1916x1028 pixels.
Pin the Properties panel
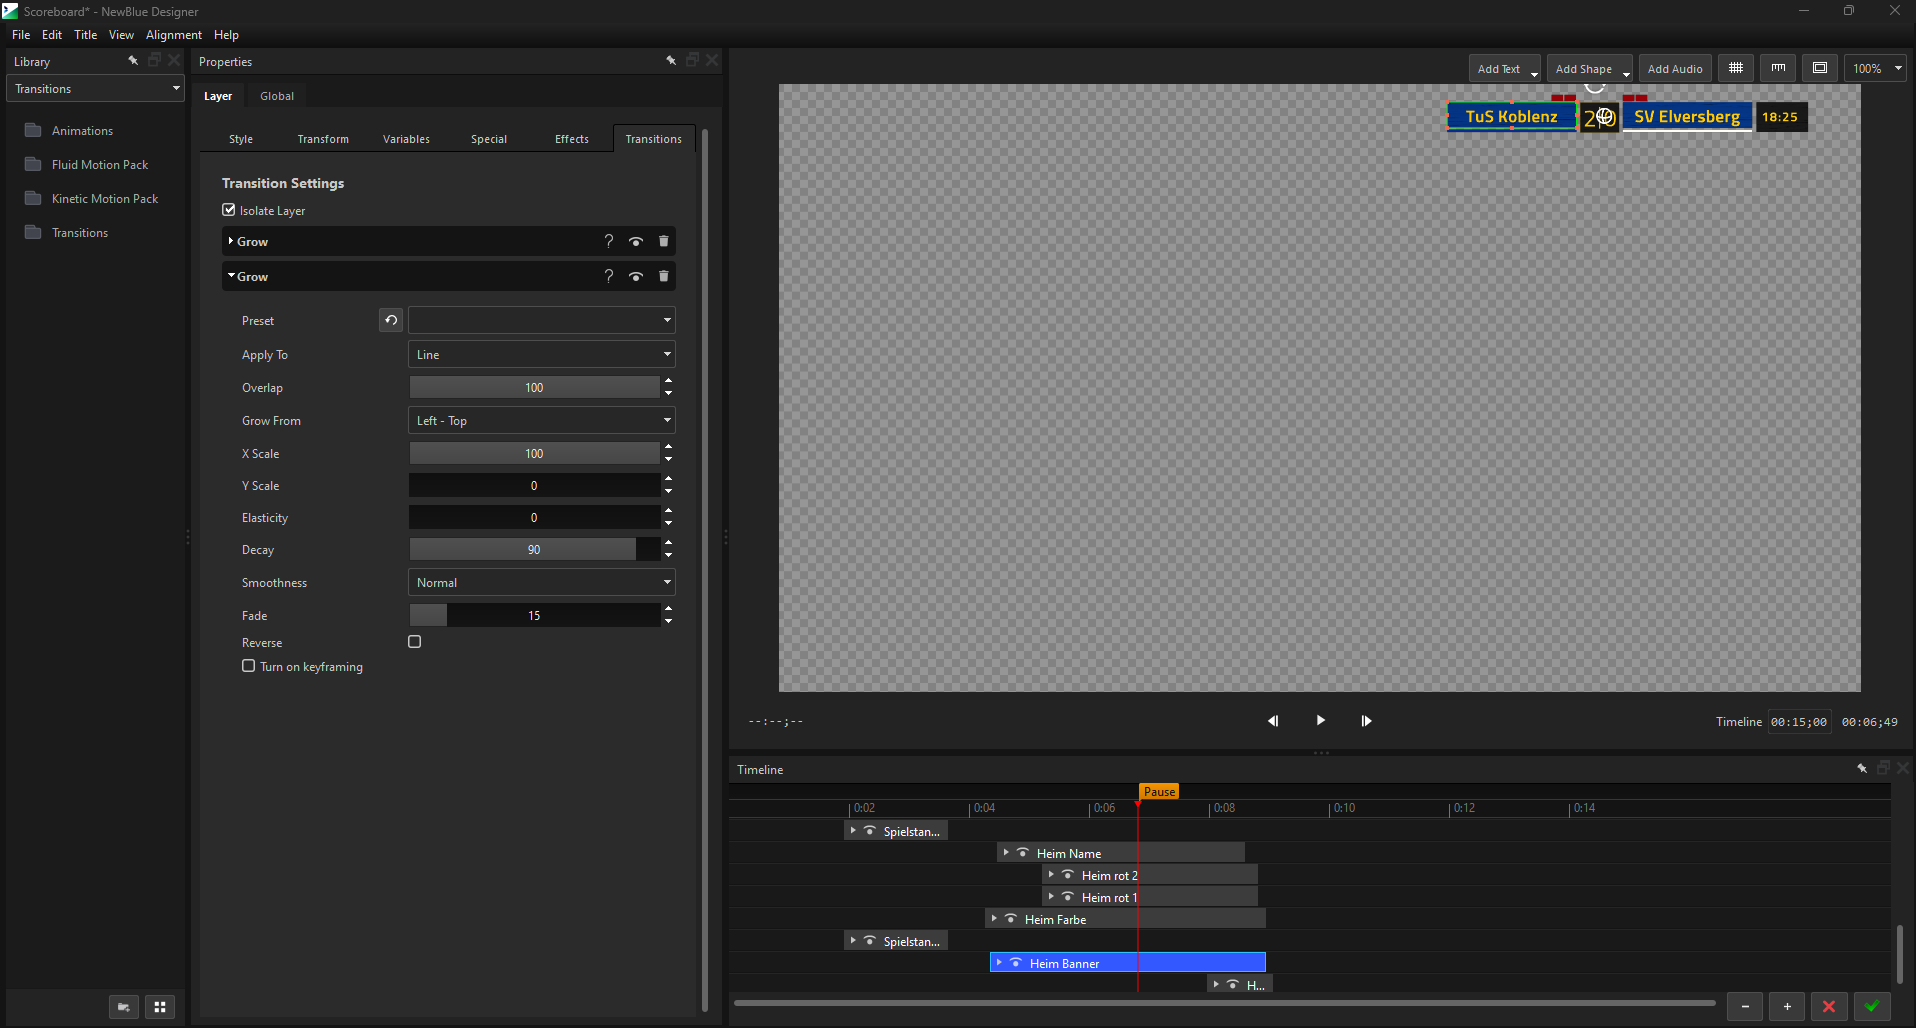(x=671, y=61)
